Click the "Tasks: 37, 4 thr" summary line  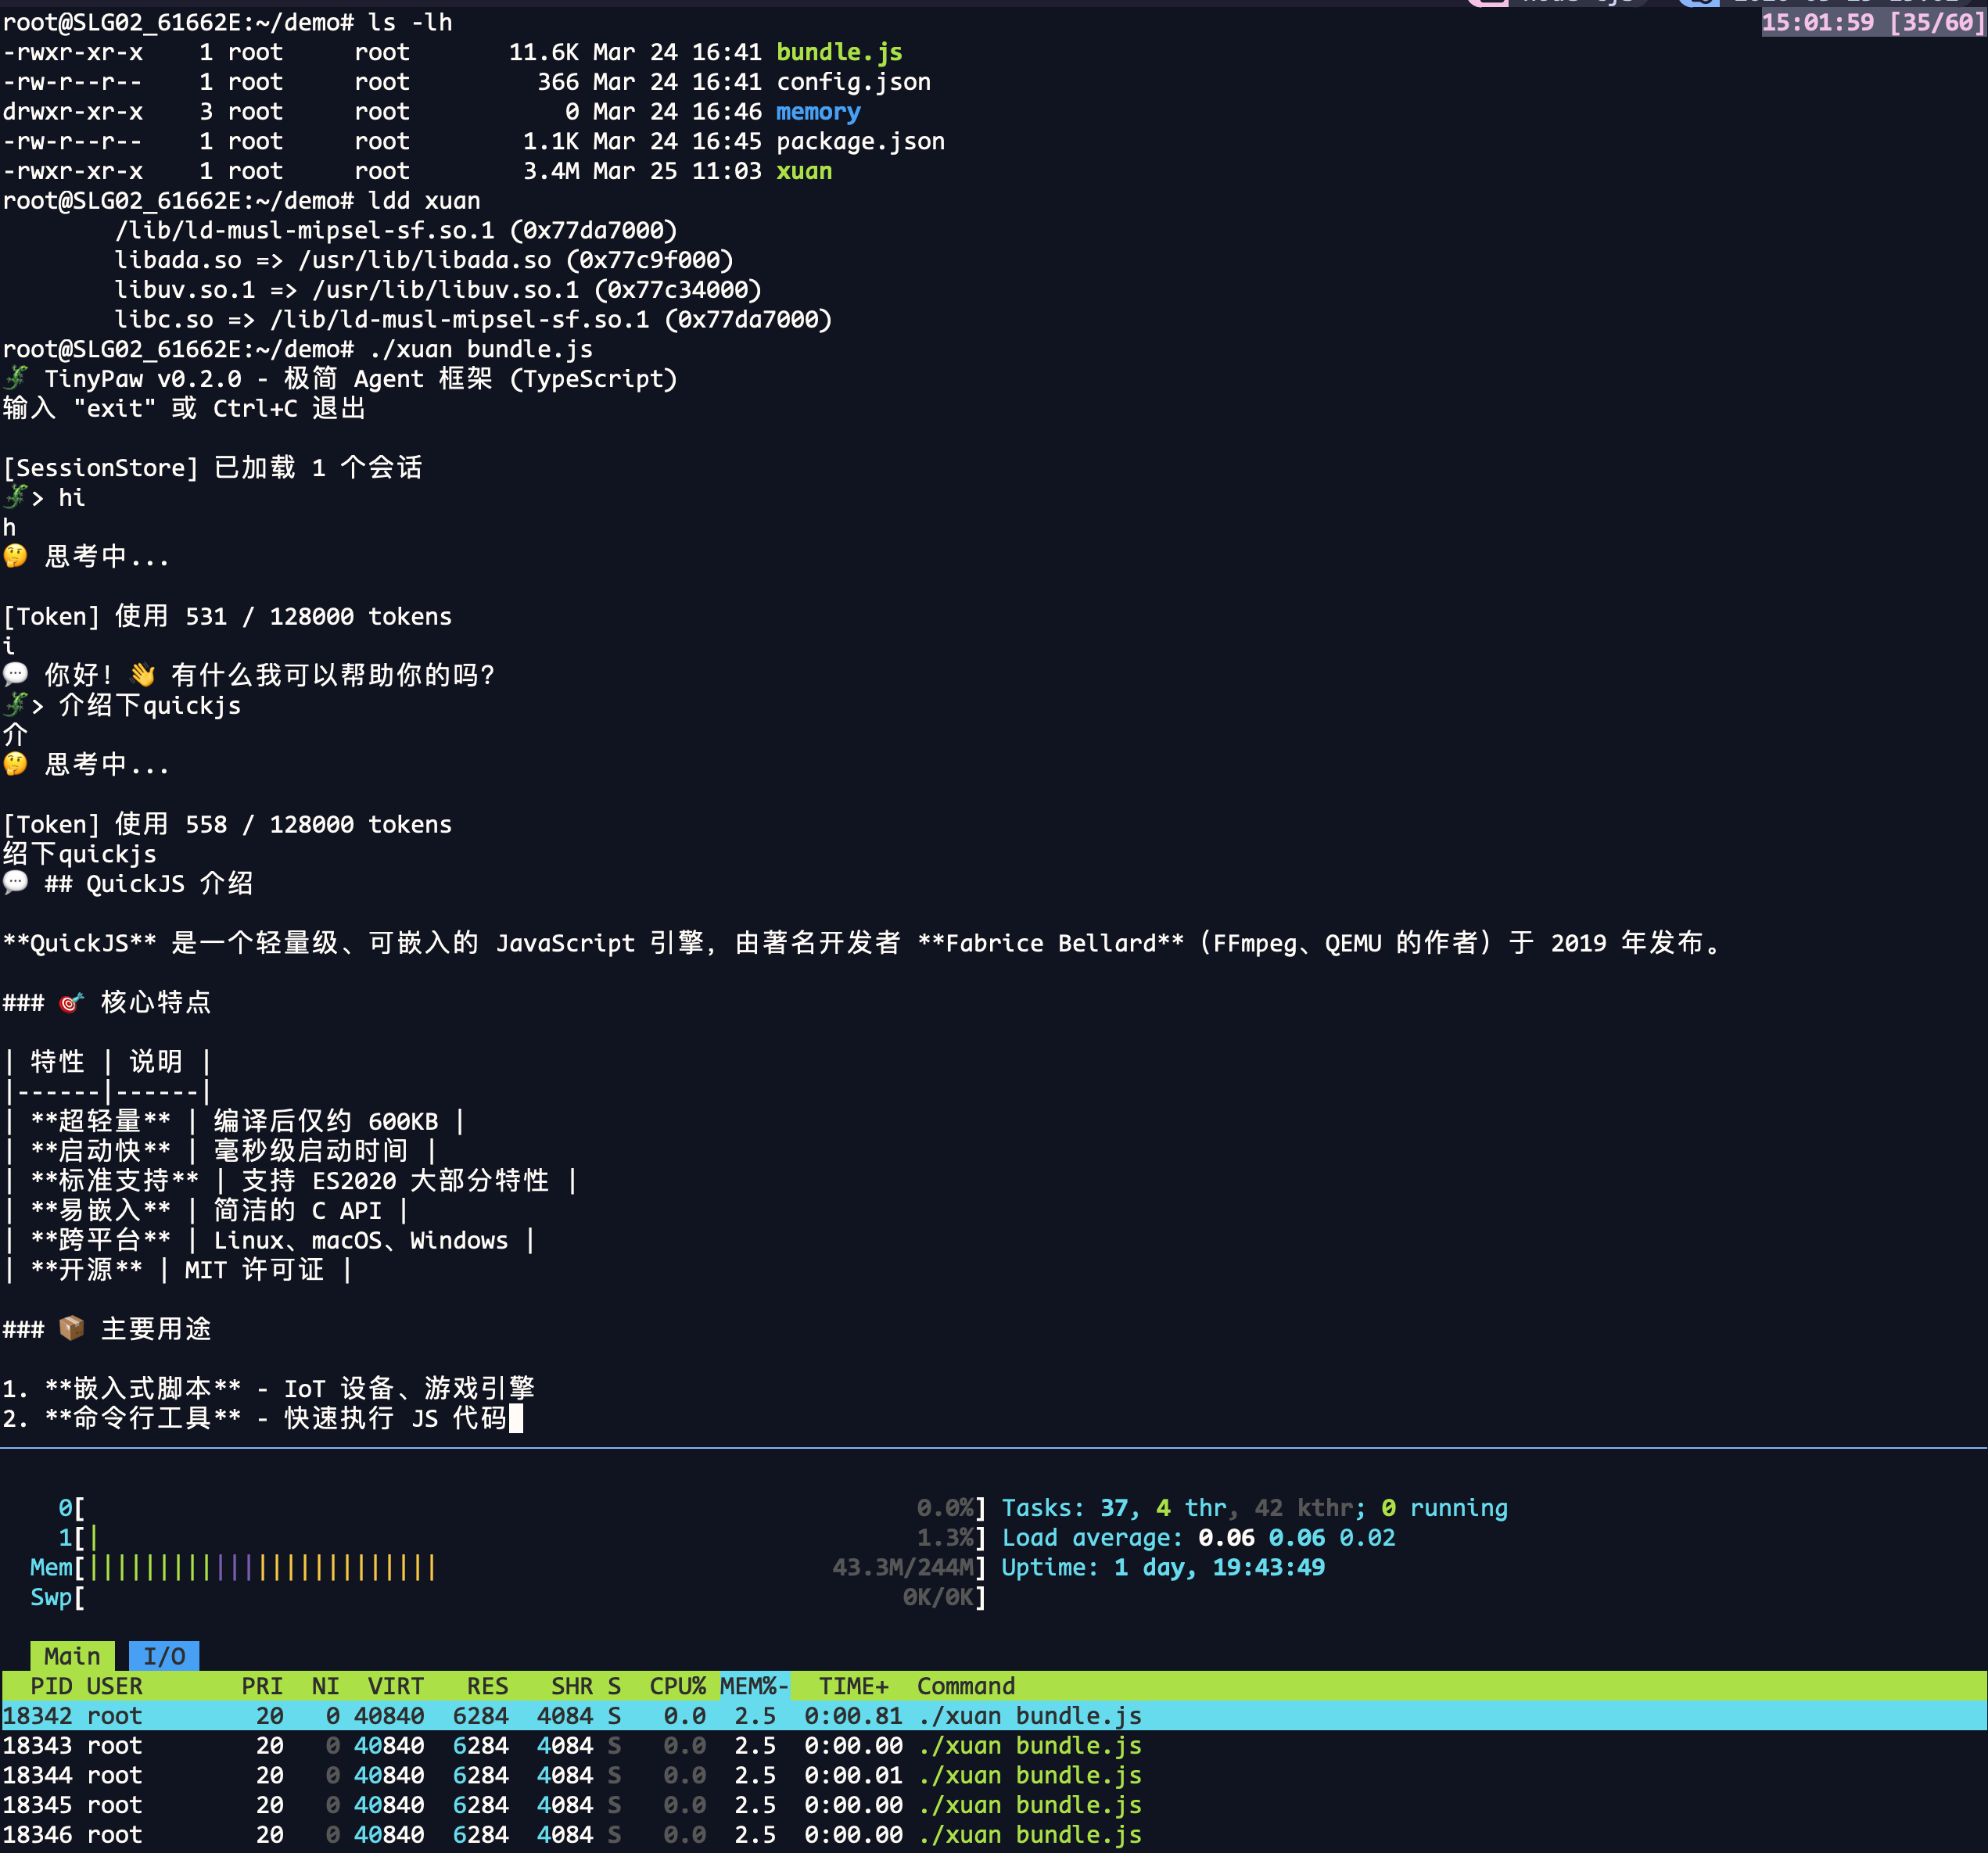[x=1255, y=1508]
